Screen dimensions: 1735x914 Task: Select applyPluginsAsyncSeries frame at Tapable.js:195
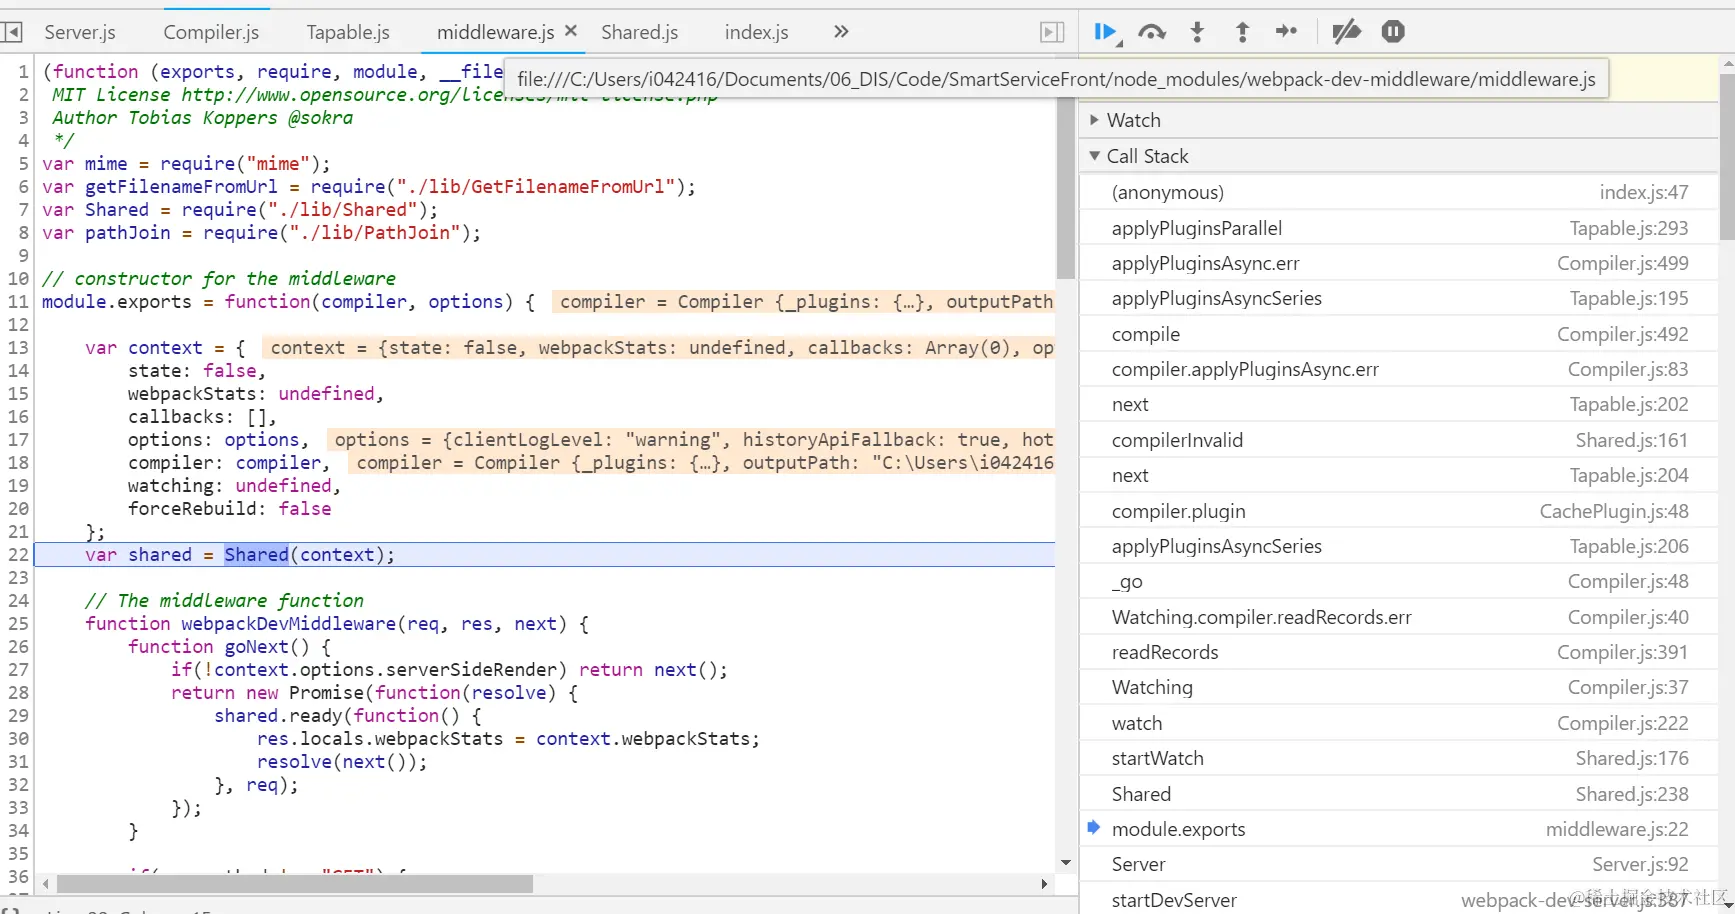click(x=1399, y=298)
